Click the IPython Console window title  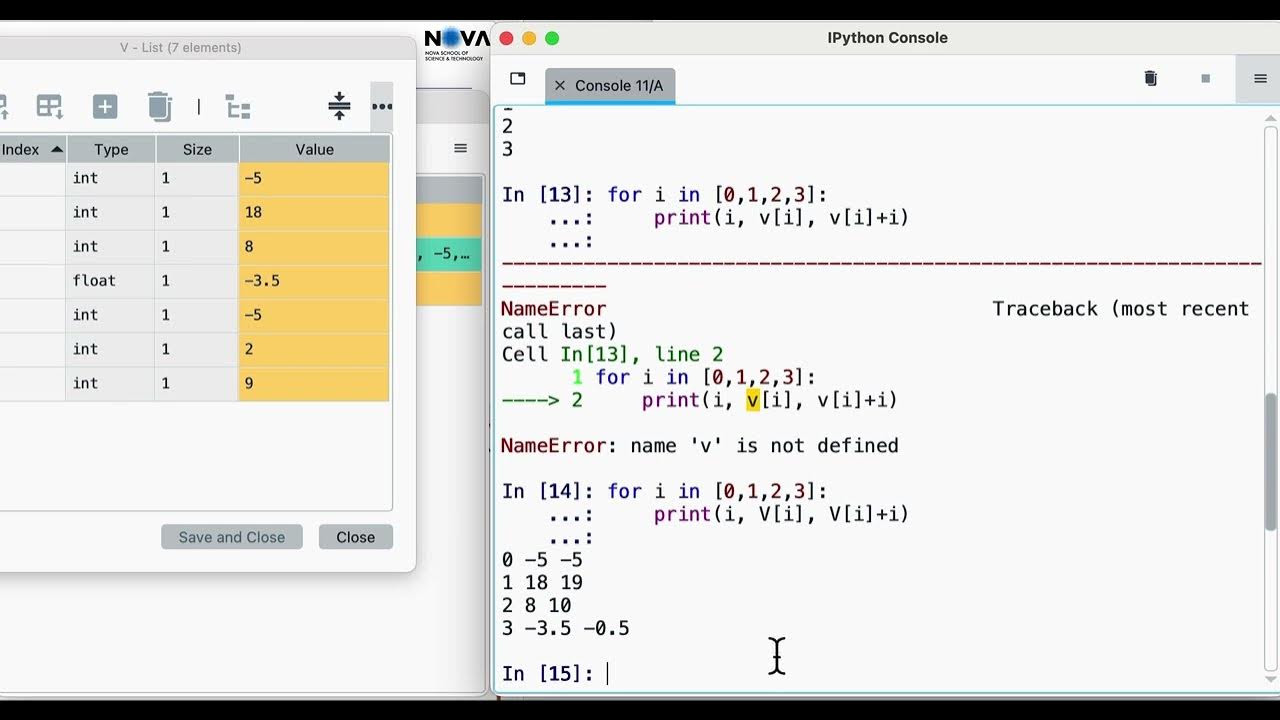click(887, 38)
